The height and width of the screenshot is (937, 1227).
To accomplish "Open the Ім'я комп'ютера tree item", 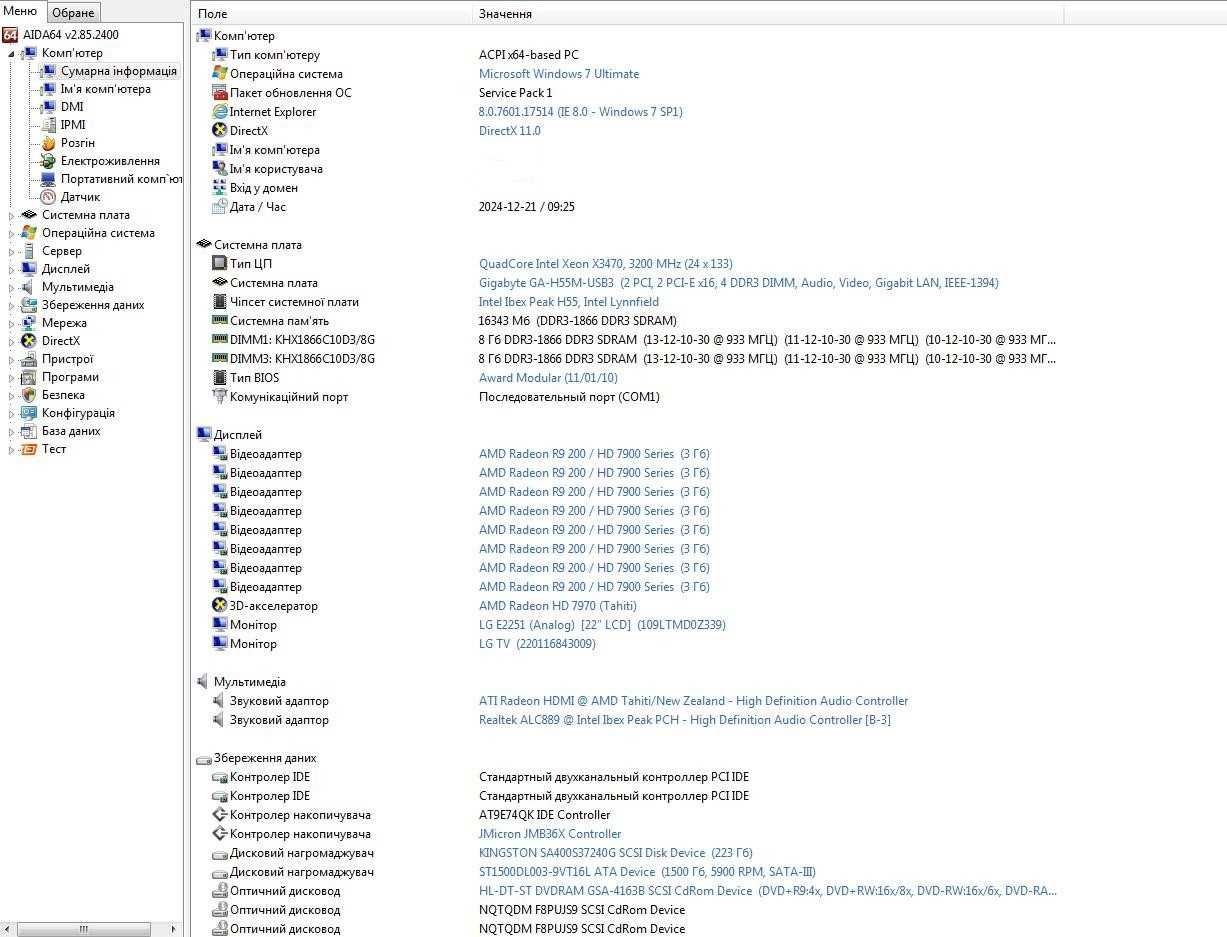I will coord(105,89).
